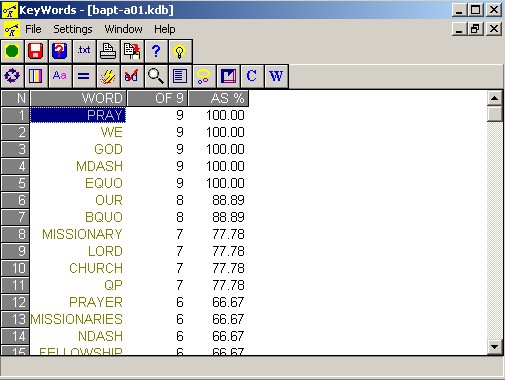Click the Aa font settings icon

coord(60,76)
